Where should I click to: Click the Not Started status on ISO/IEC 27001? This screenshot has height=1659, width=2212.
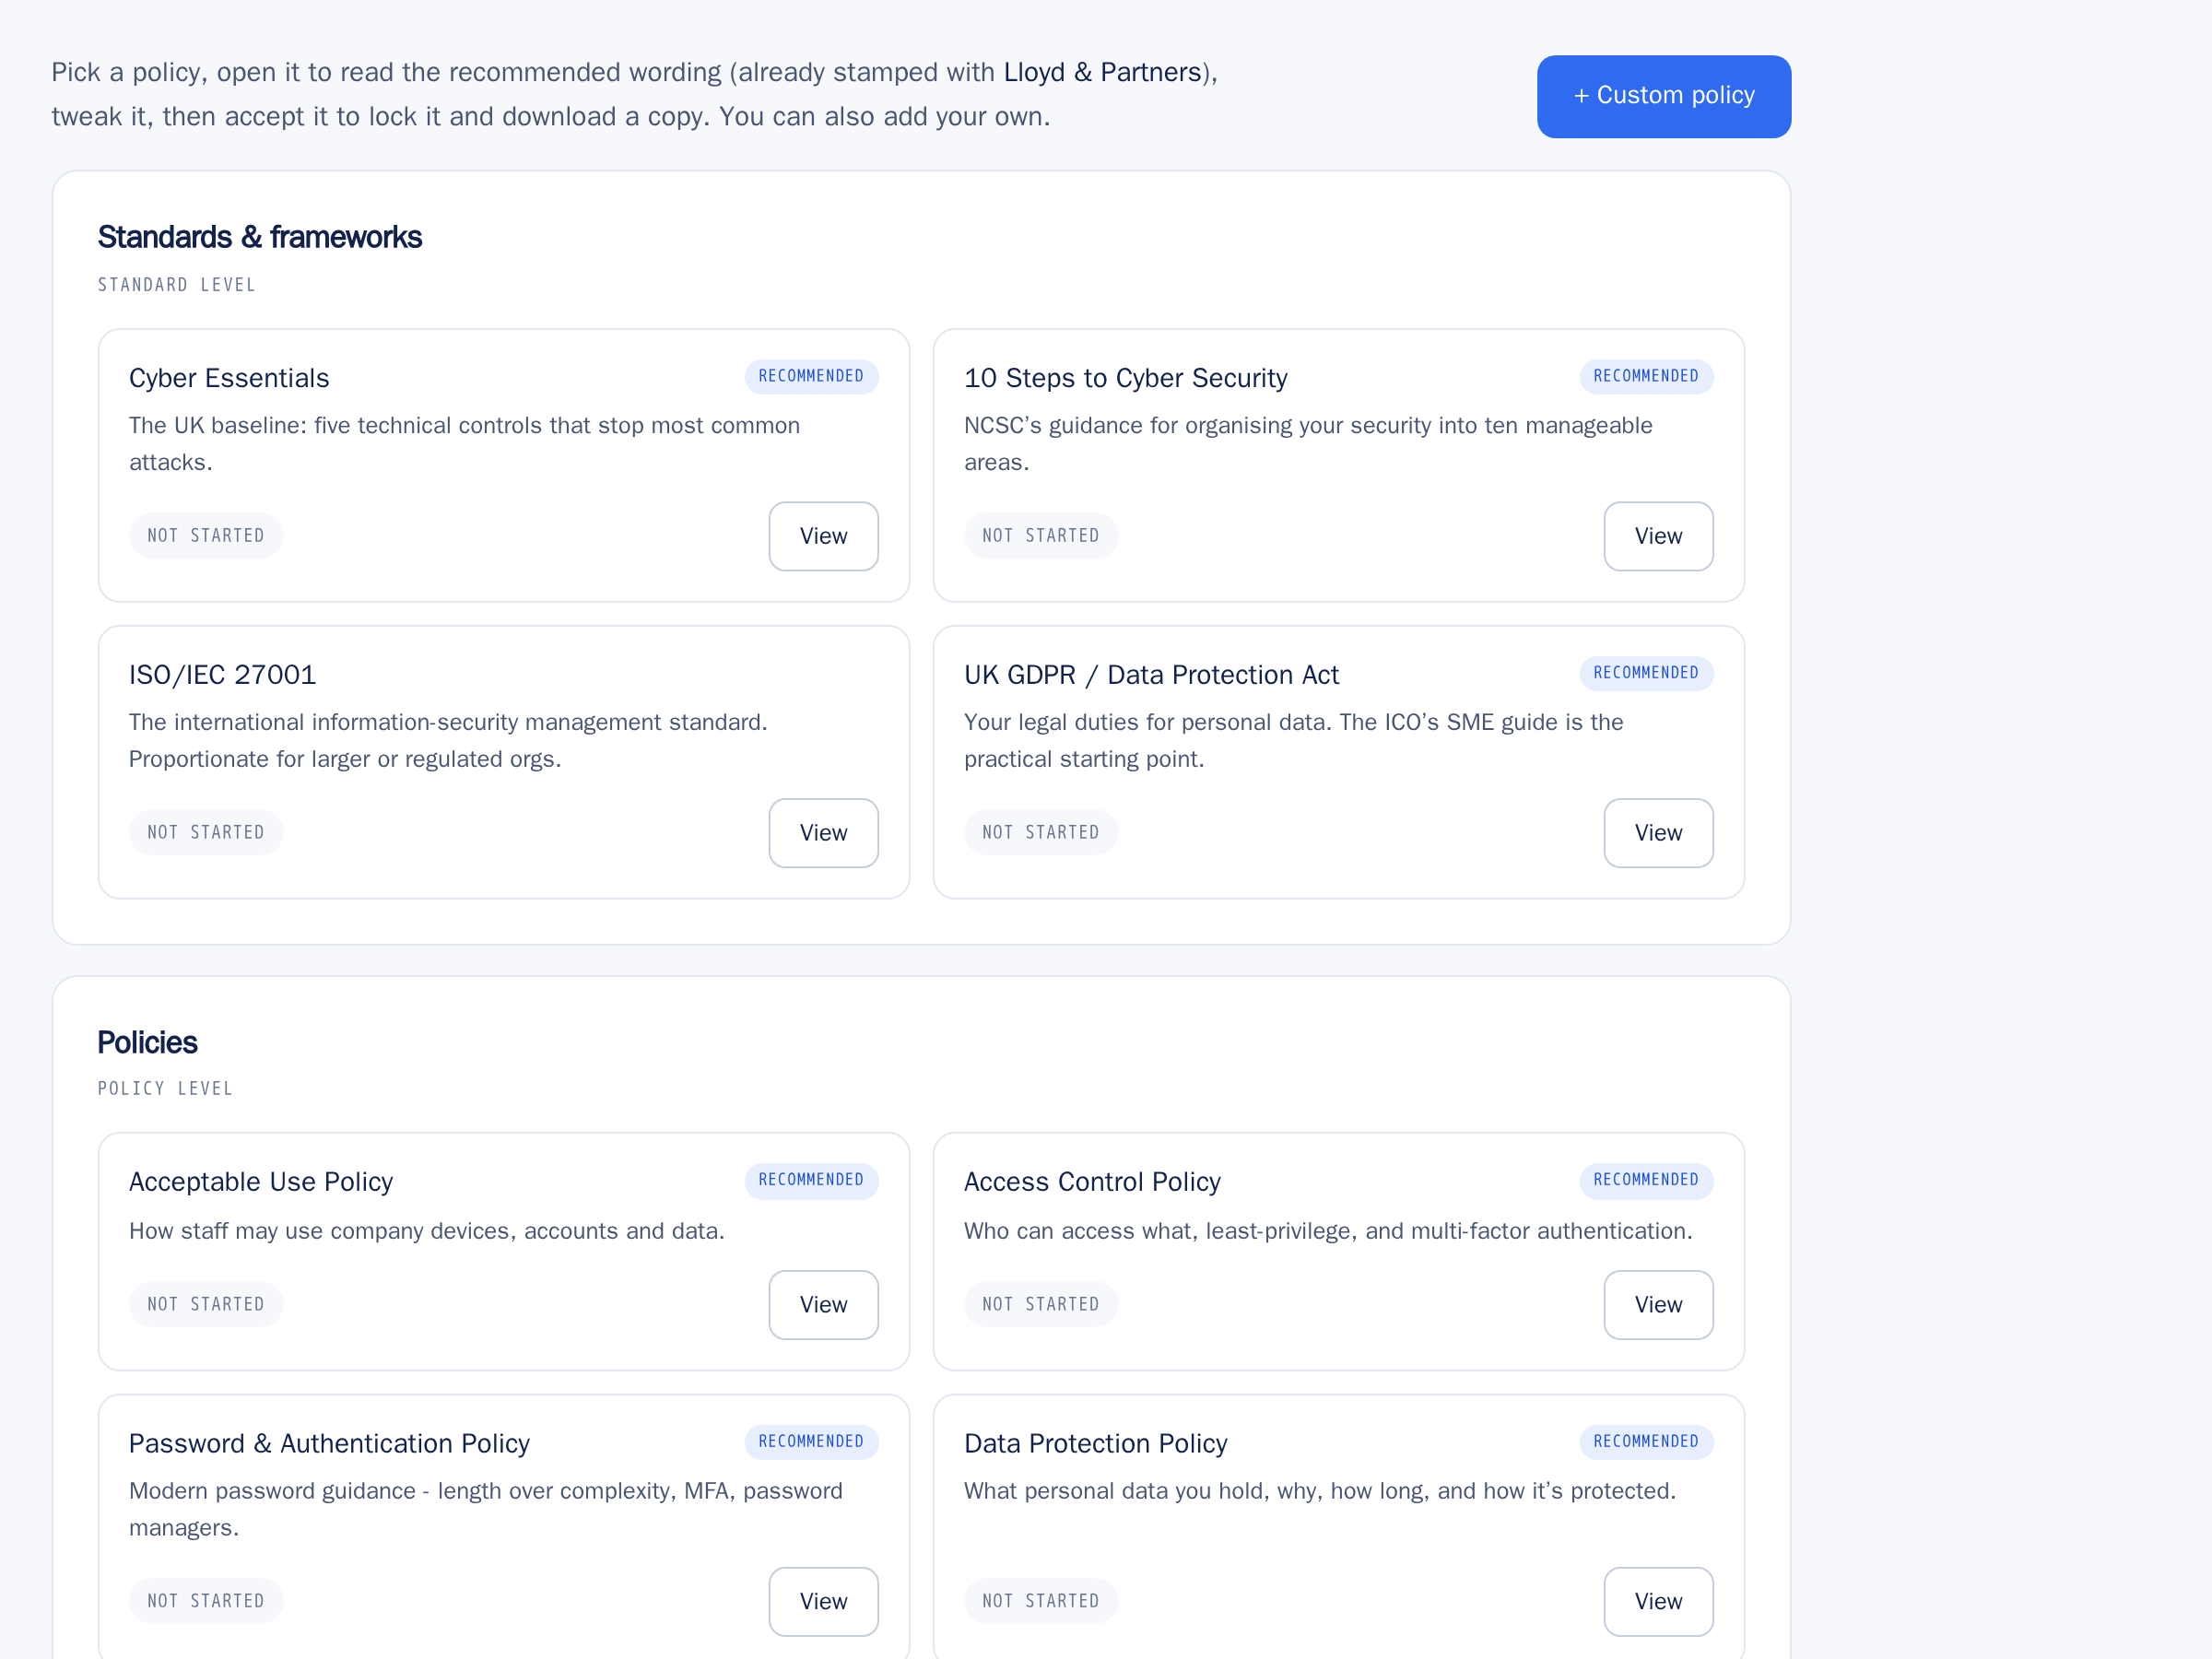click(206, 833)
